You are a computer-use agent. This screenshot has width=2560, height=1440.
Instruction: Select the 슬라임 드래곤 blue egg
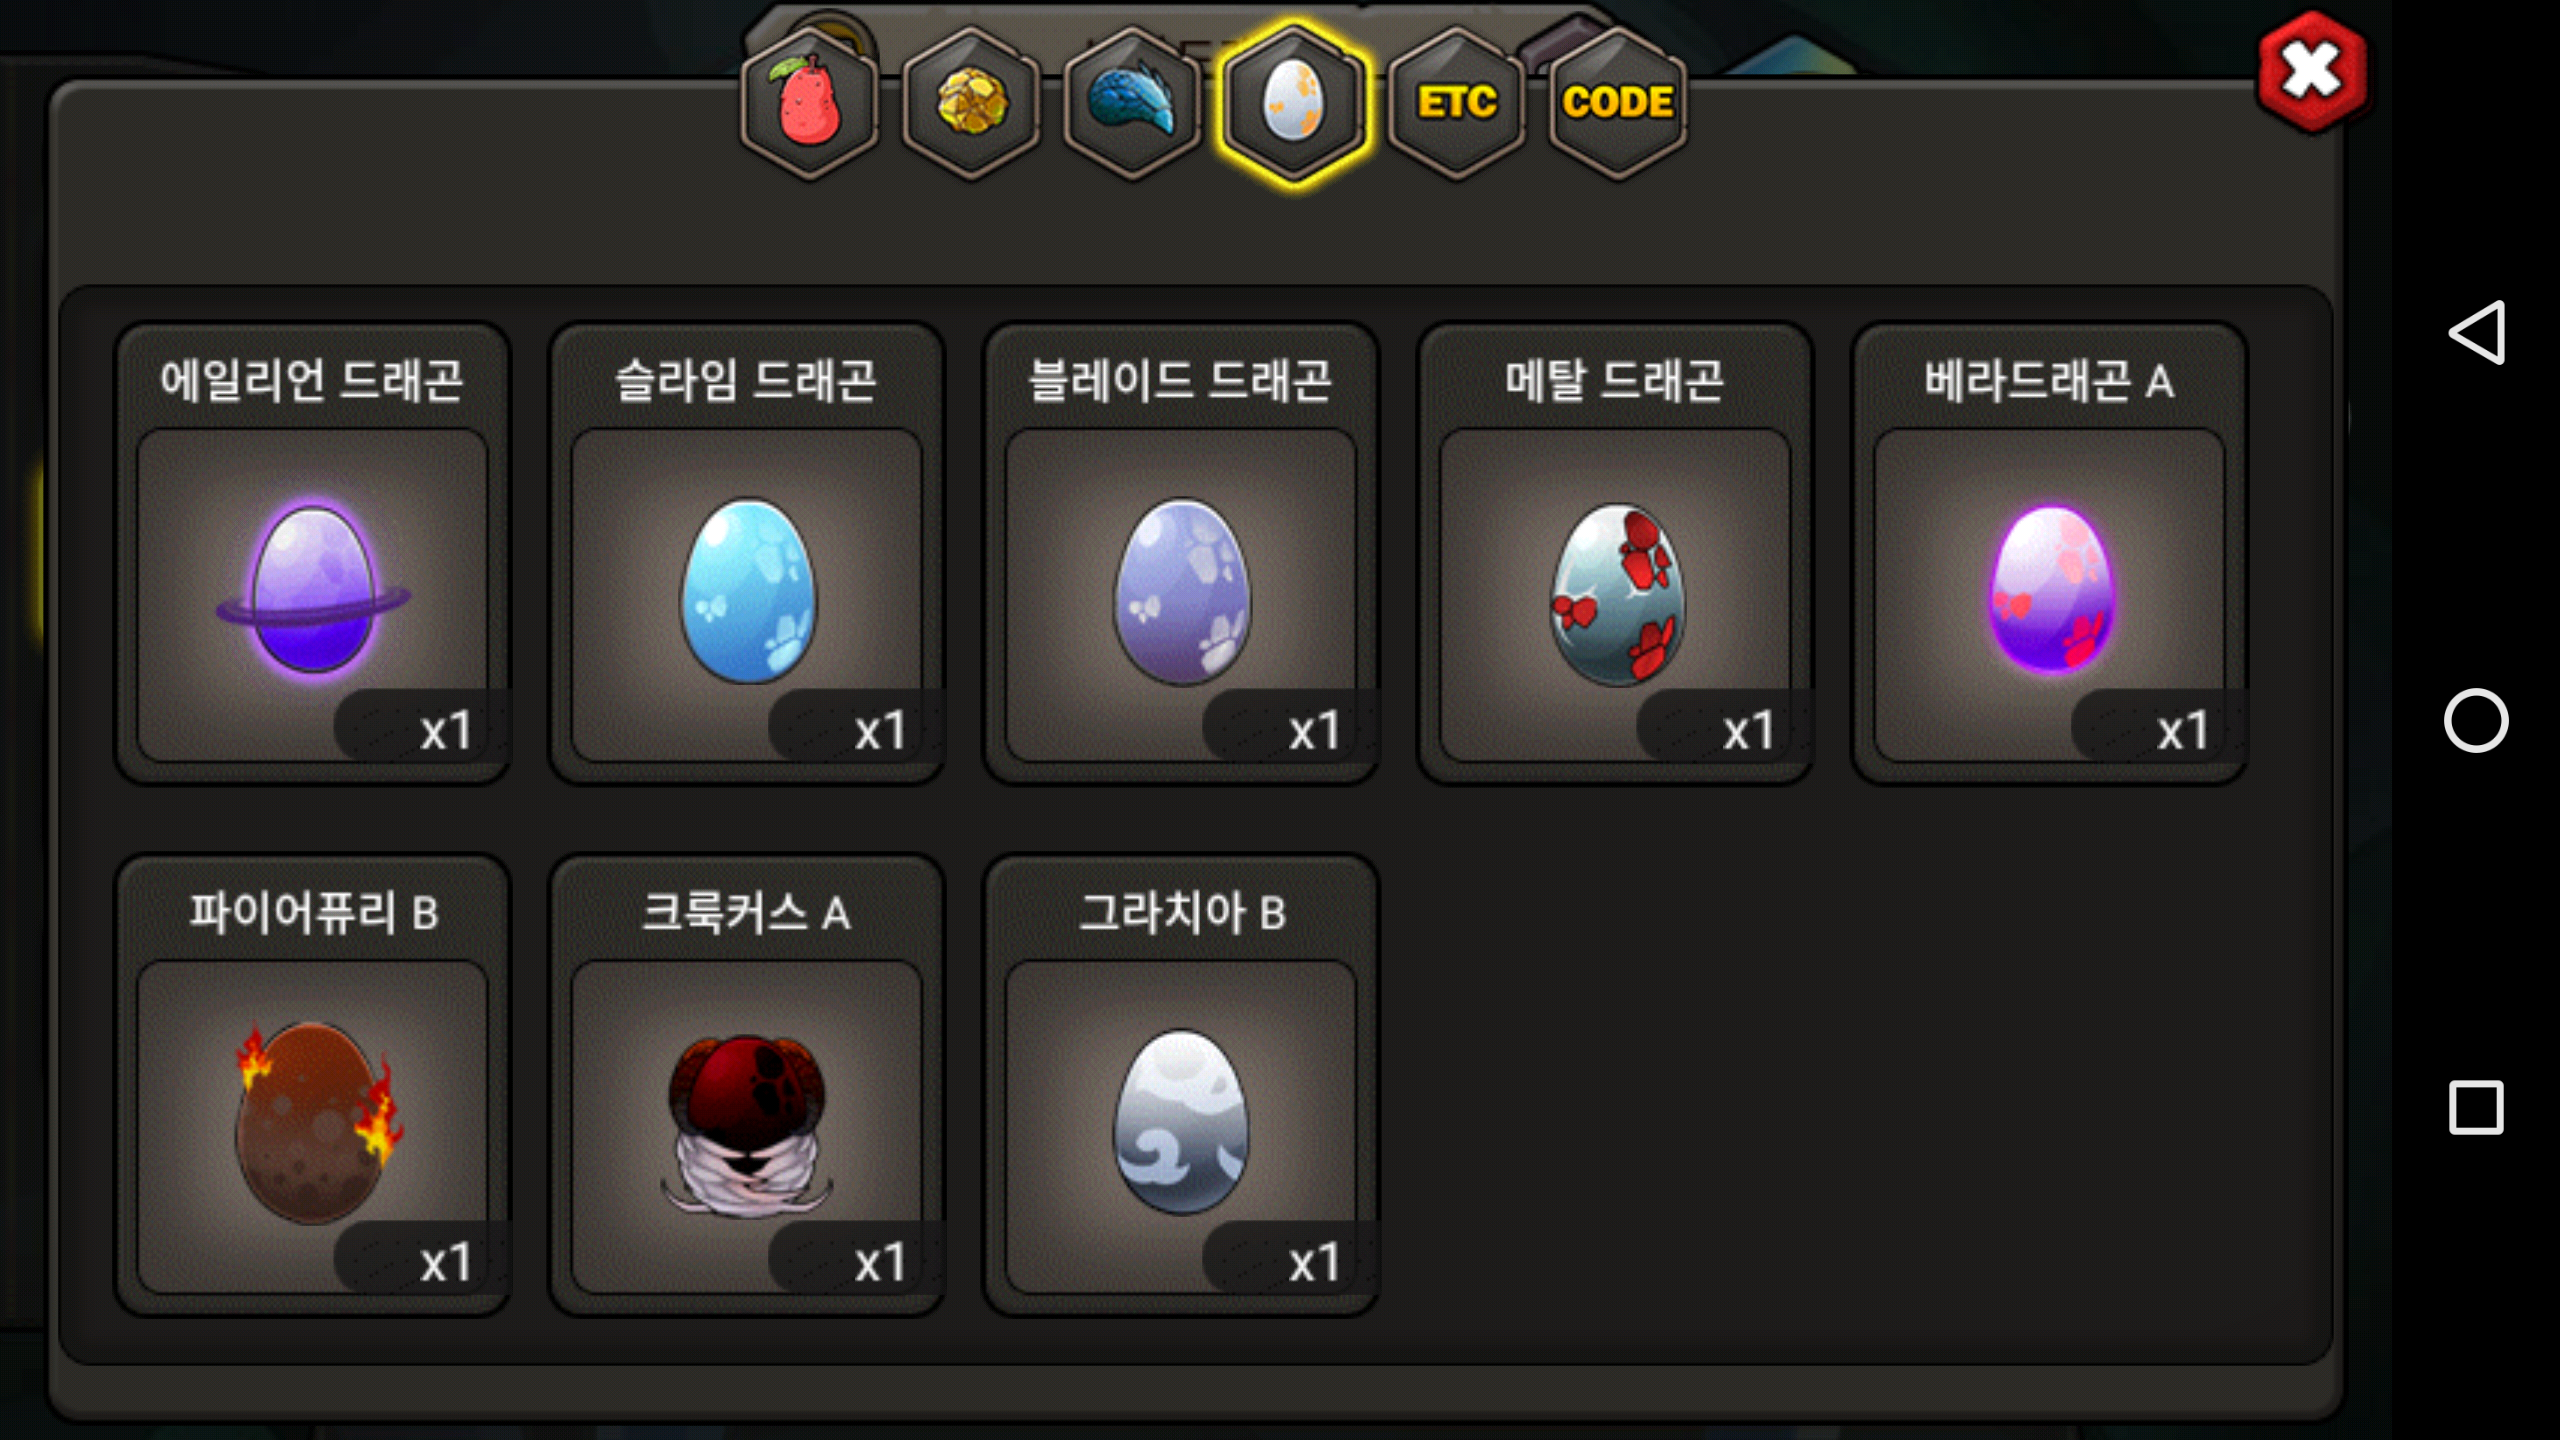(x=747, y=593)
